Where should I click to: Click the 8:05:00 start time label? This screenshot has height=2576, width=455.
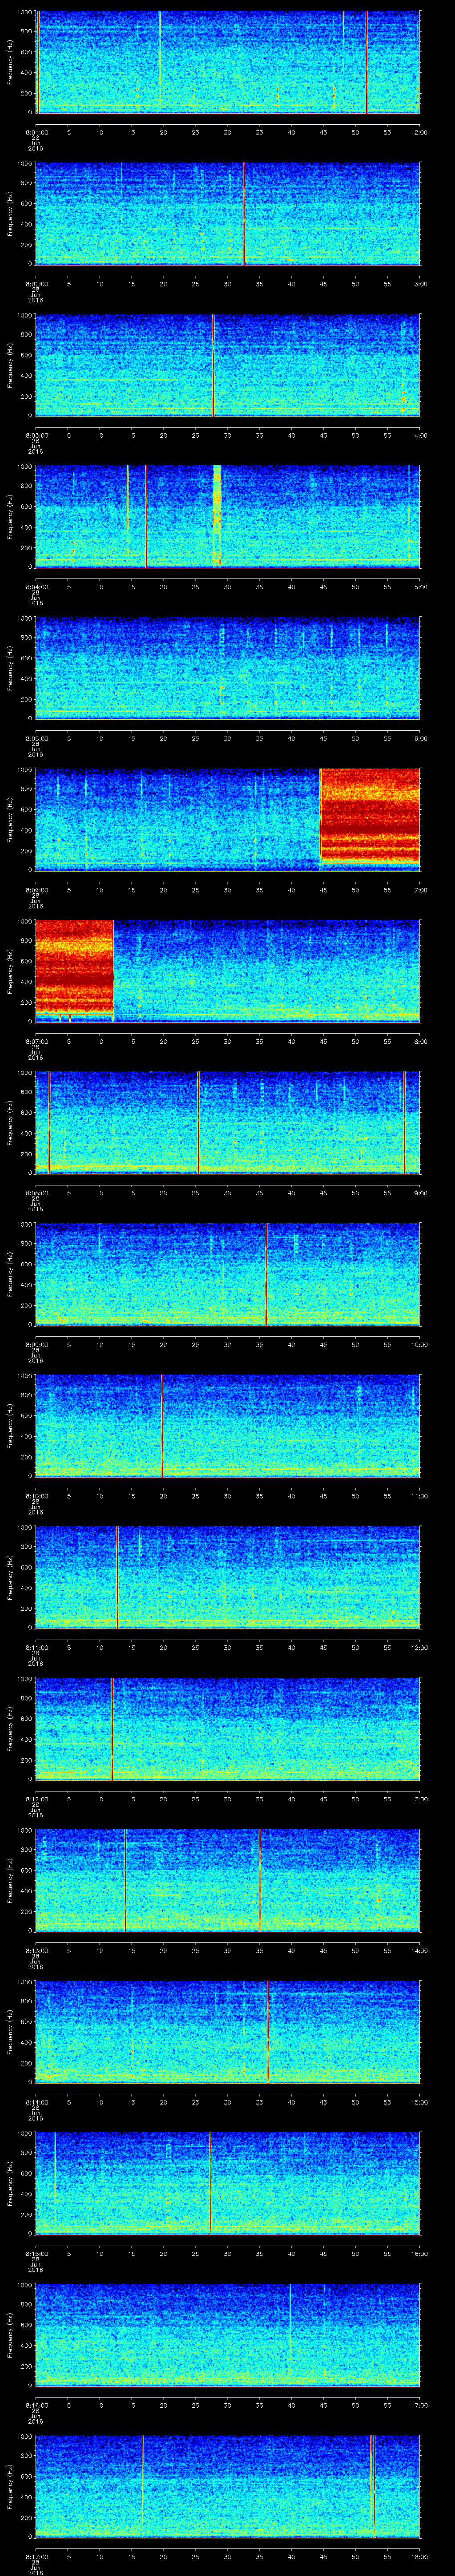(x=36, y=739)
